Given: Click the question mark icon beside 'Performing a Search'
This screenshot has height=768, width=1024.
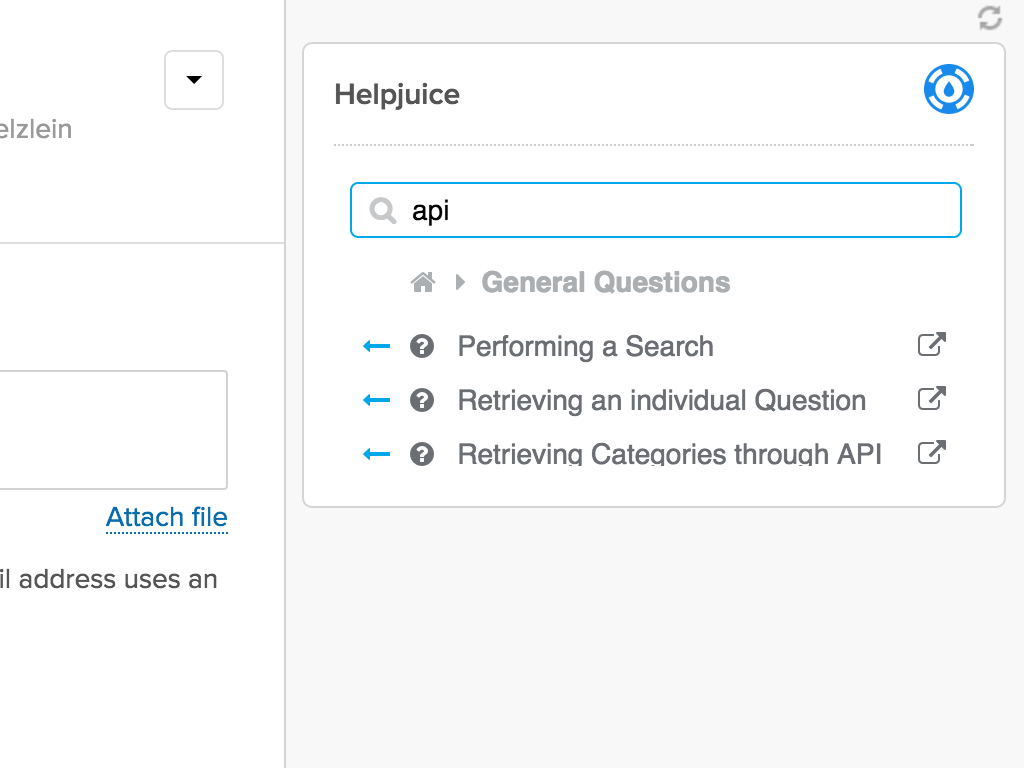Looking at the screenshot, I should coord(422,346).
